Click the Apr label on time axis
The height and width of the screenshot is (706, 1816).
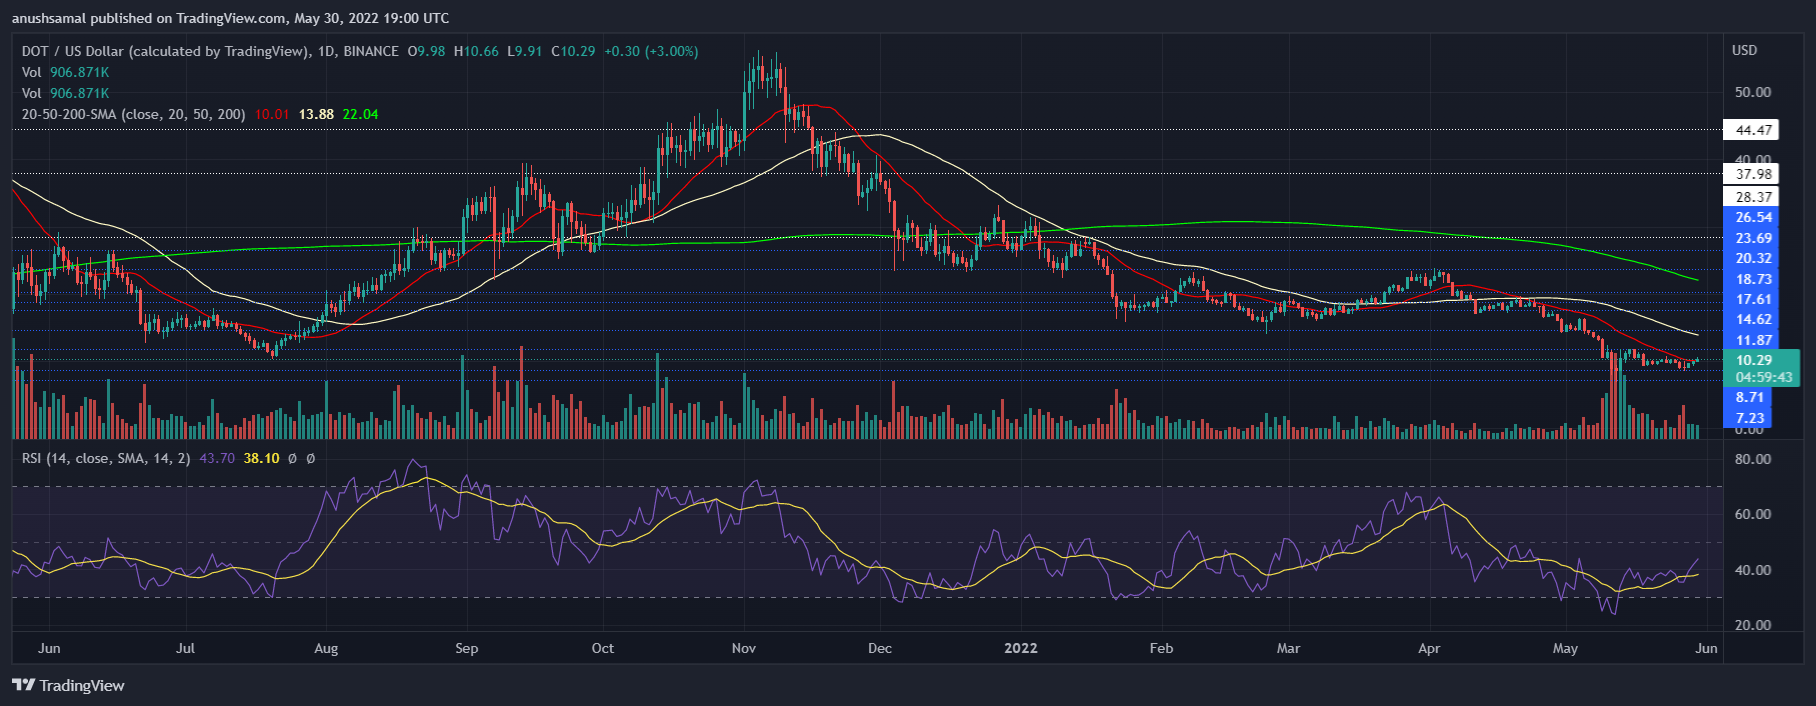(x=1429, y=648)
